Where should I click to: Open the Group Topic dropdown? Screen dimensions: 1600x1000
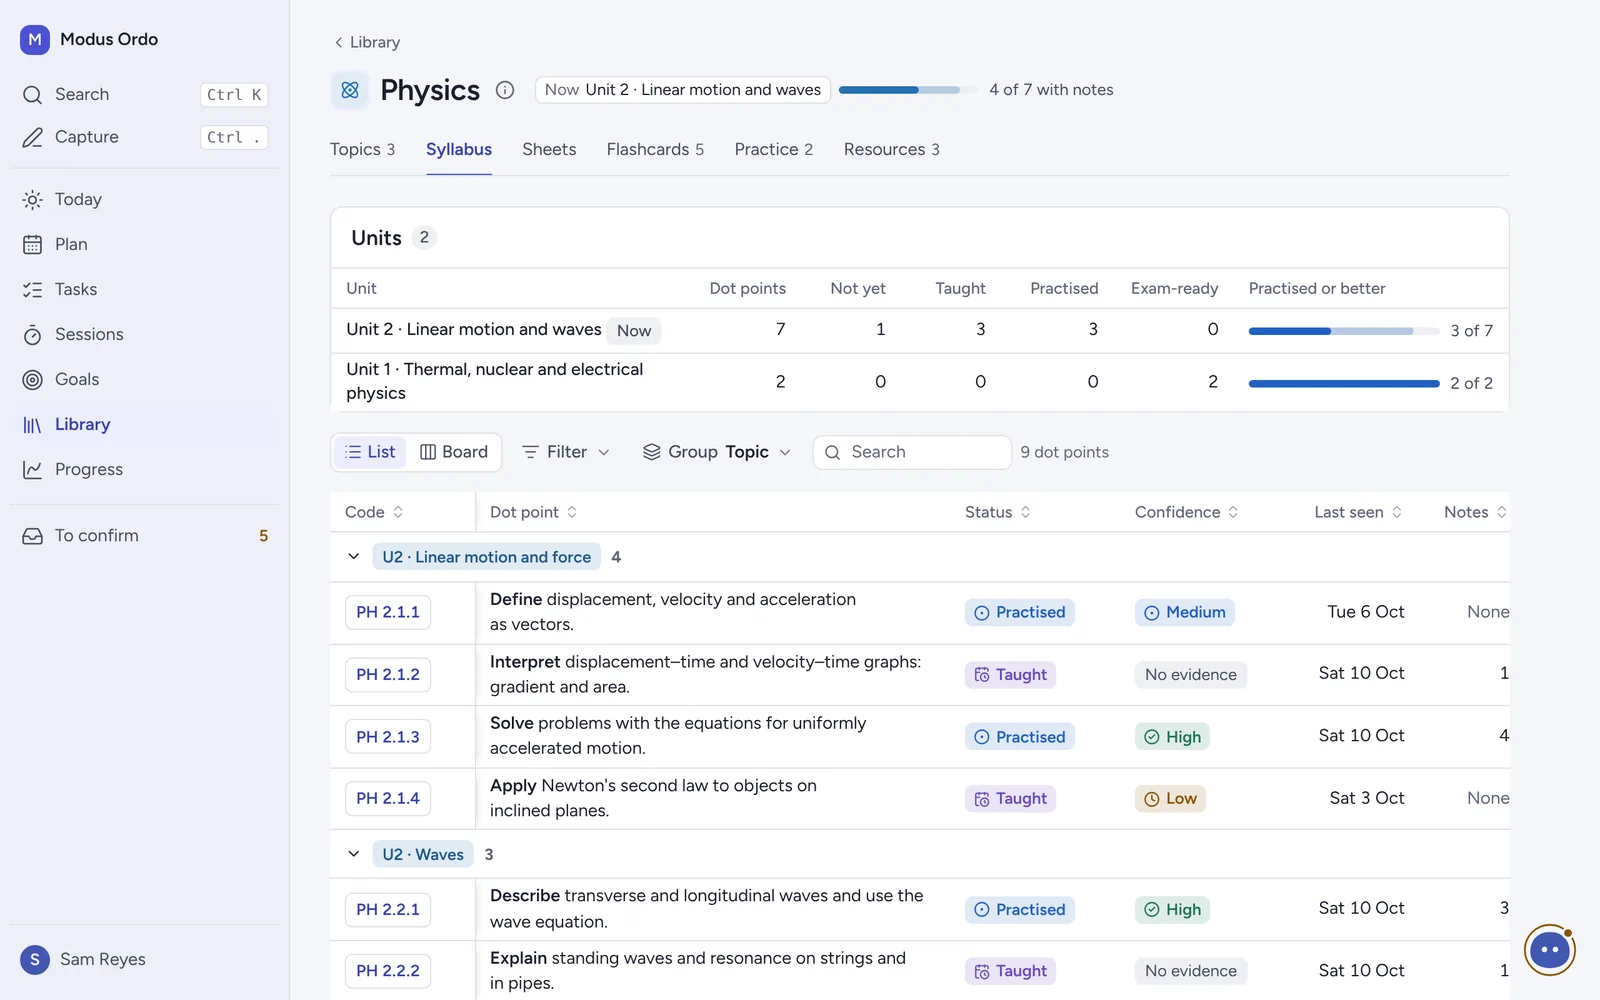coord(717,452)
